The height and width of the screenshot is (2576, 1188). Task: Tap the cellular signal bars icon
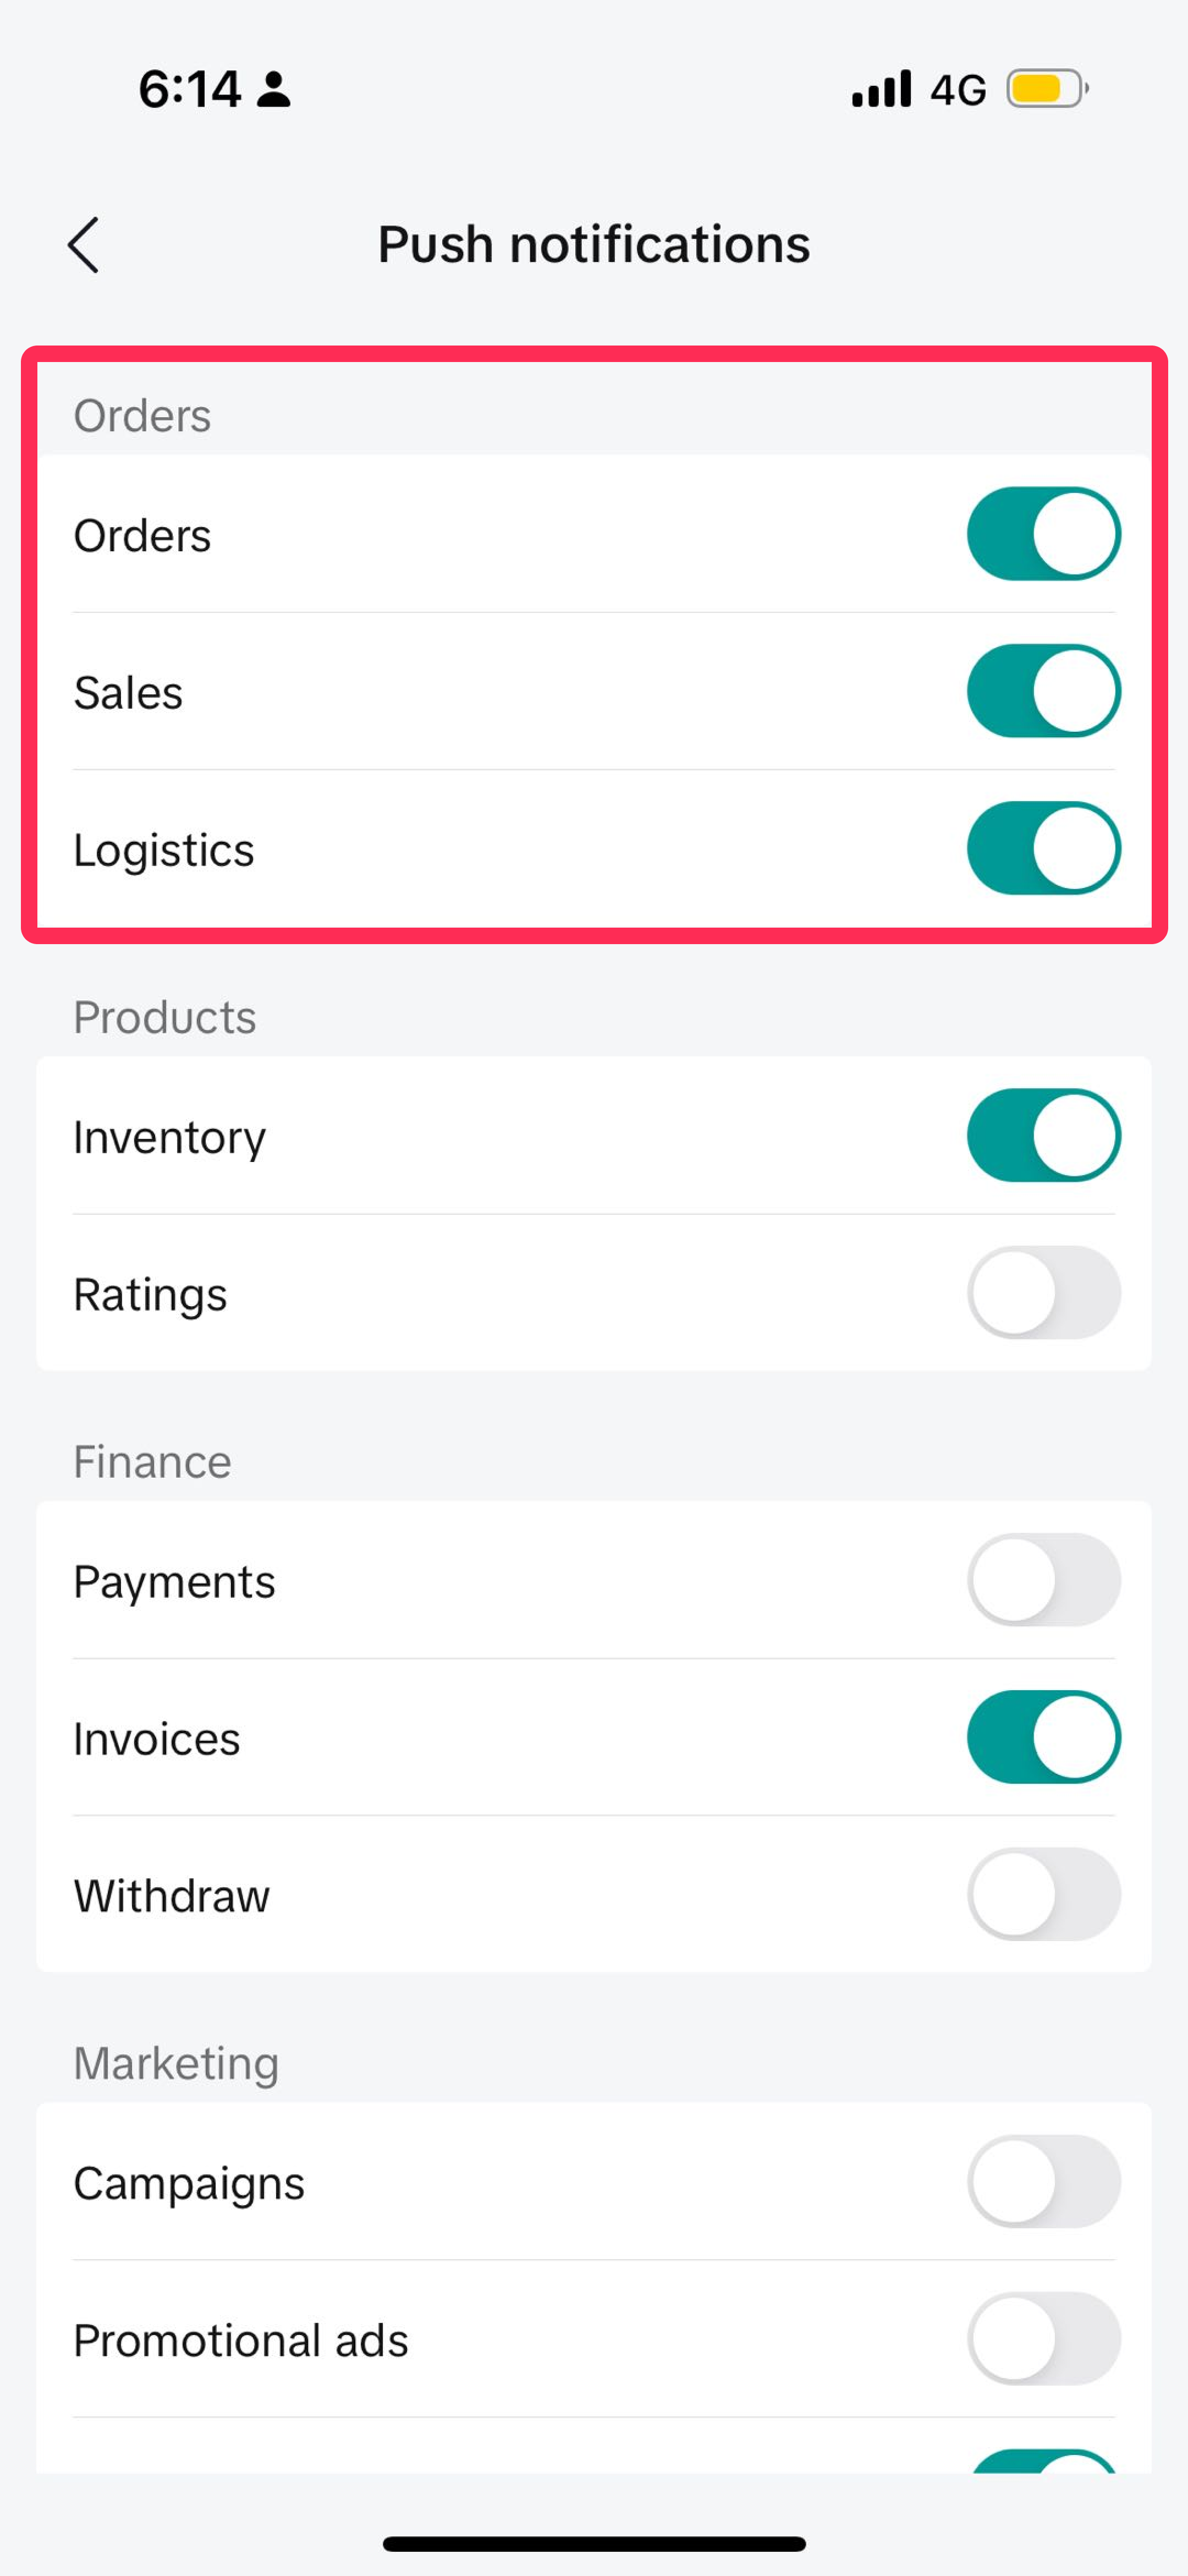coord(881,89)
